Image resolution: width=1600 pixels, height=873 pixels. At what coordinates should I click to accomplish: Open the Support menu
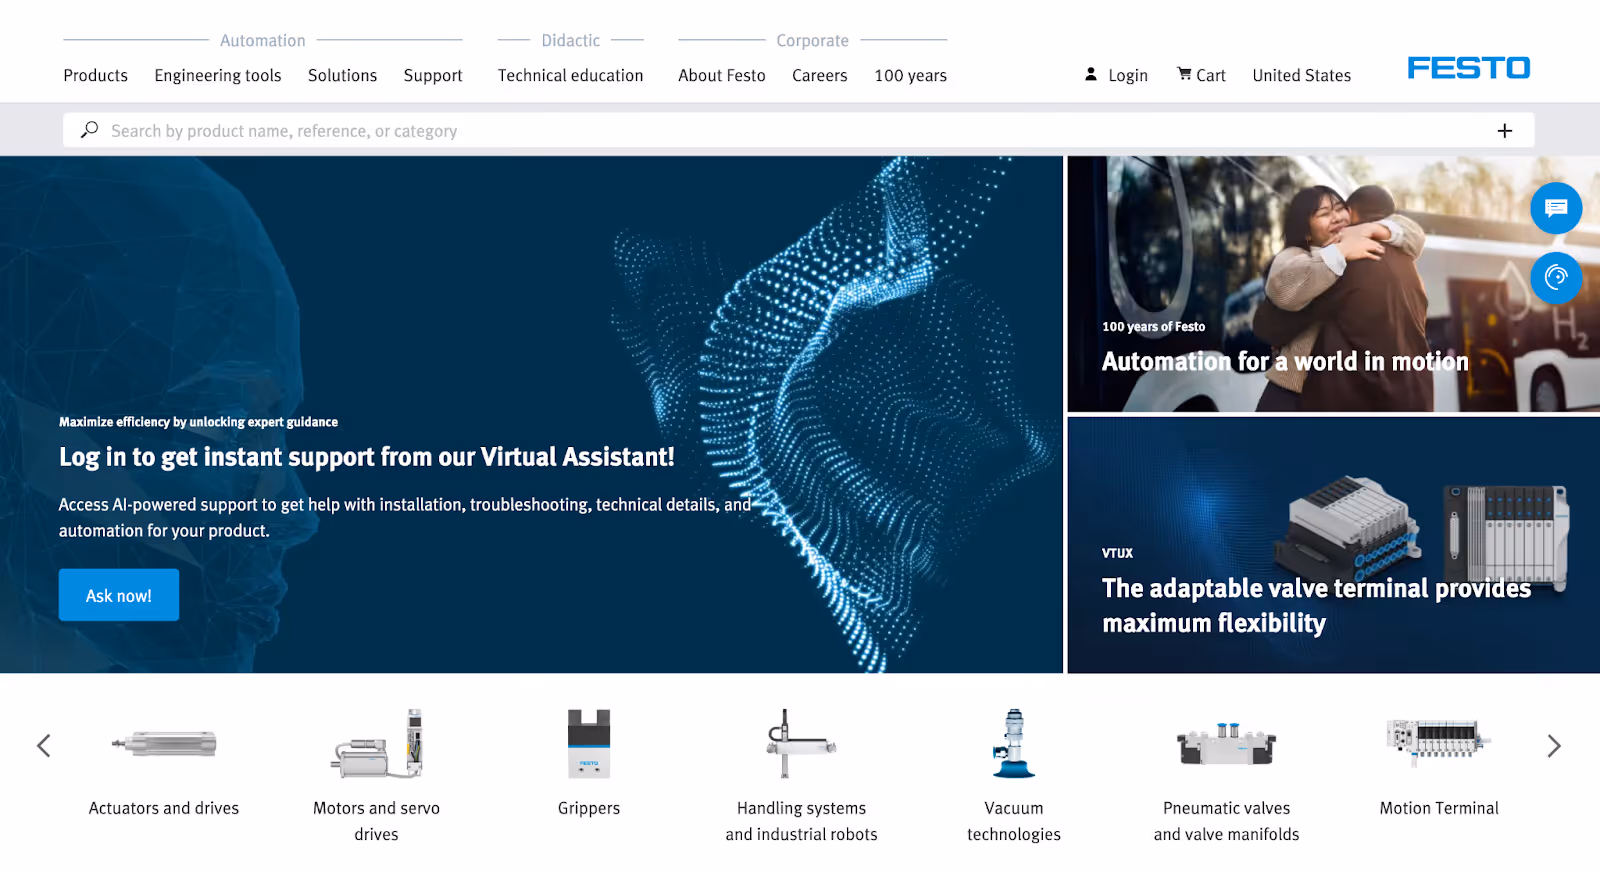(x=433, y=76)
